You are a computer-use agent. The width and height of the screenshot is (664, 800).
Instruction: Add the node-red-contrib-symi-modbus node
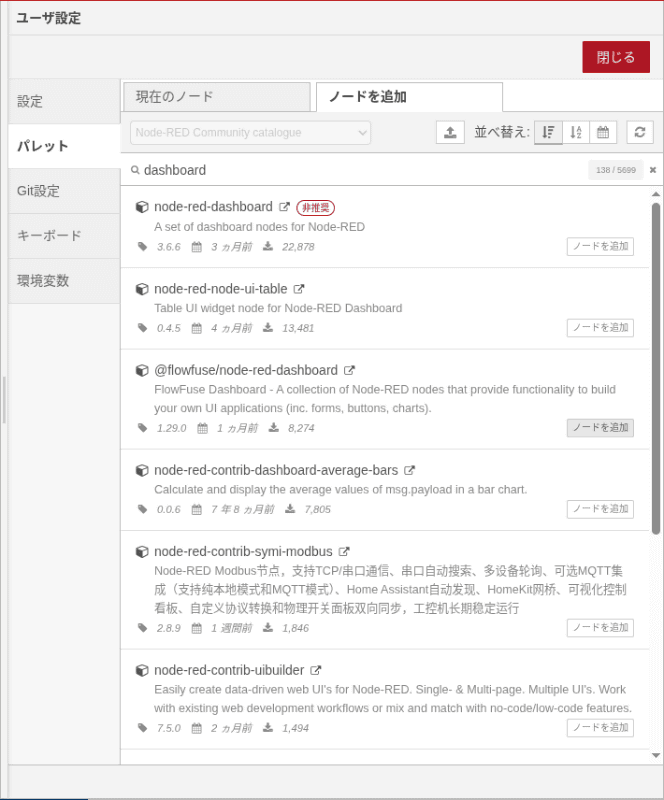coord(600,628)
